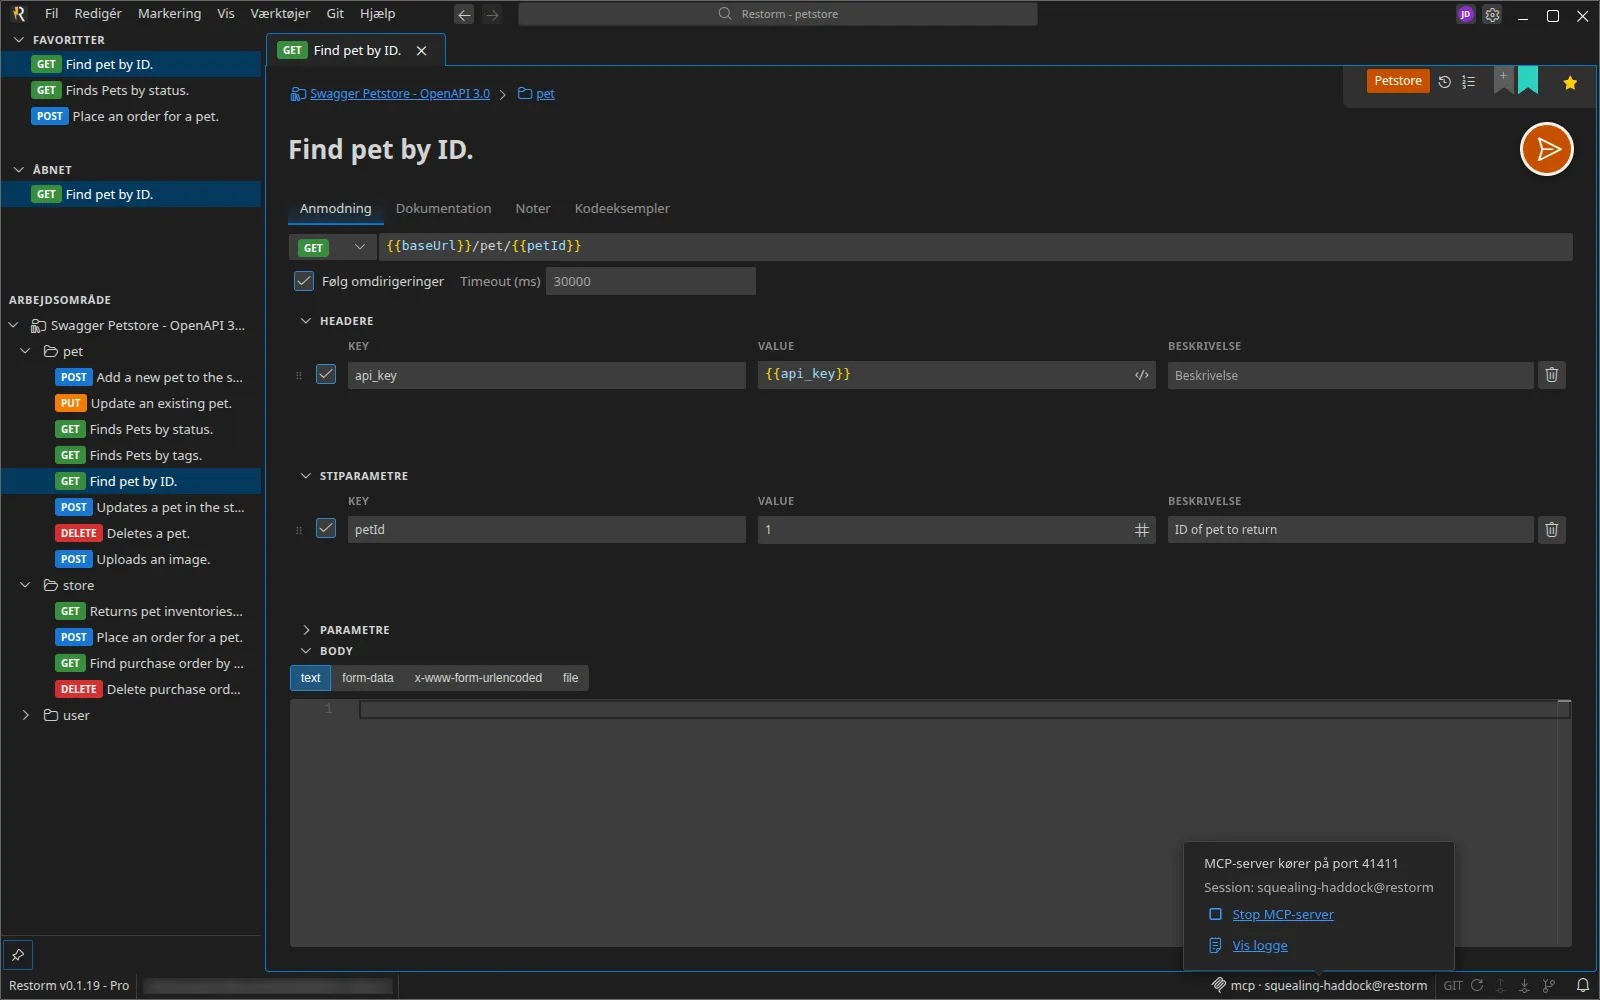1600x1000 pixels.
Task: Select the text body type
Action: pos(311,678)
